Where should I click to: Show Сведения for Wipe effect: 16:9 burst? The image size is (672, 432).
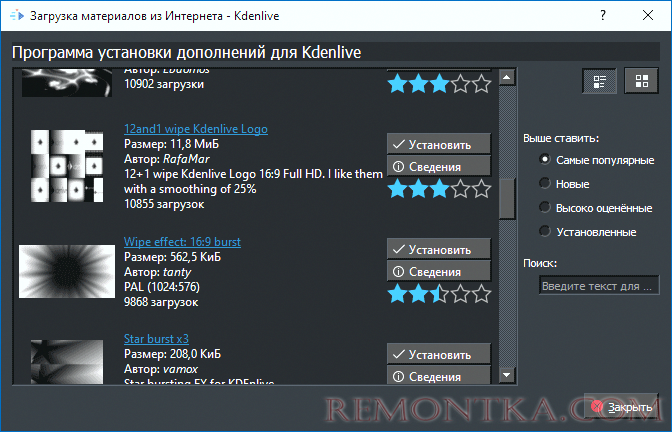coord(439,271)
